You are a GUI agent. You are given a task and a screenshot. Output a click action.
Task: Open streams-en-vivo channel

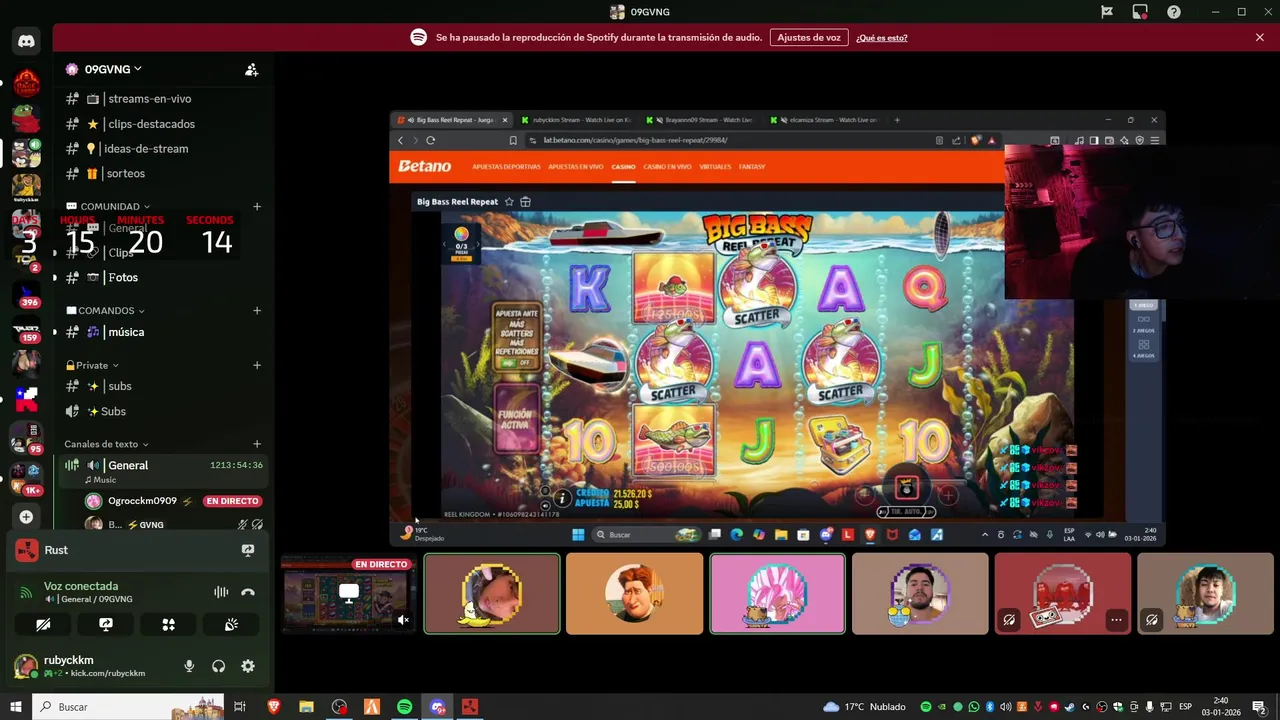tap(161, 99)
